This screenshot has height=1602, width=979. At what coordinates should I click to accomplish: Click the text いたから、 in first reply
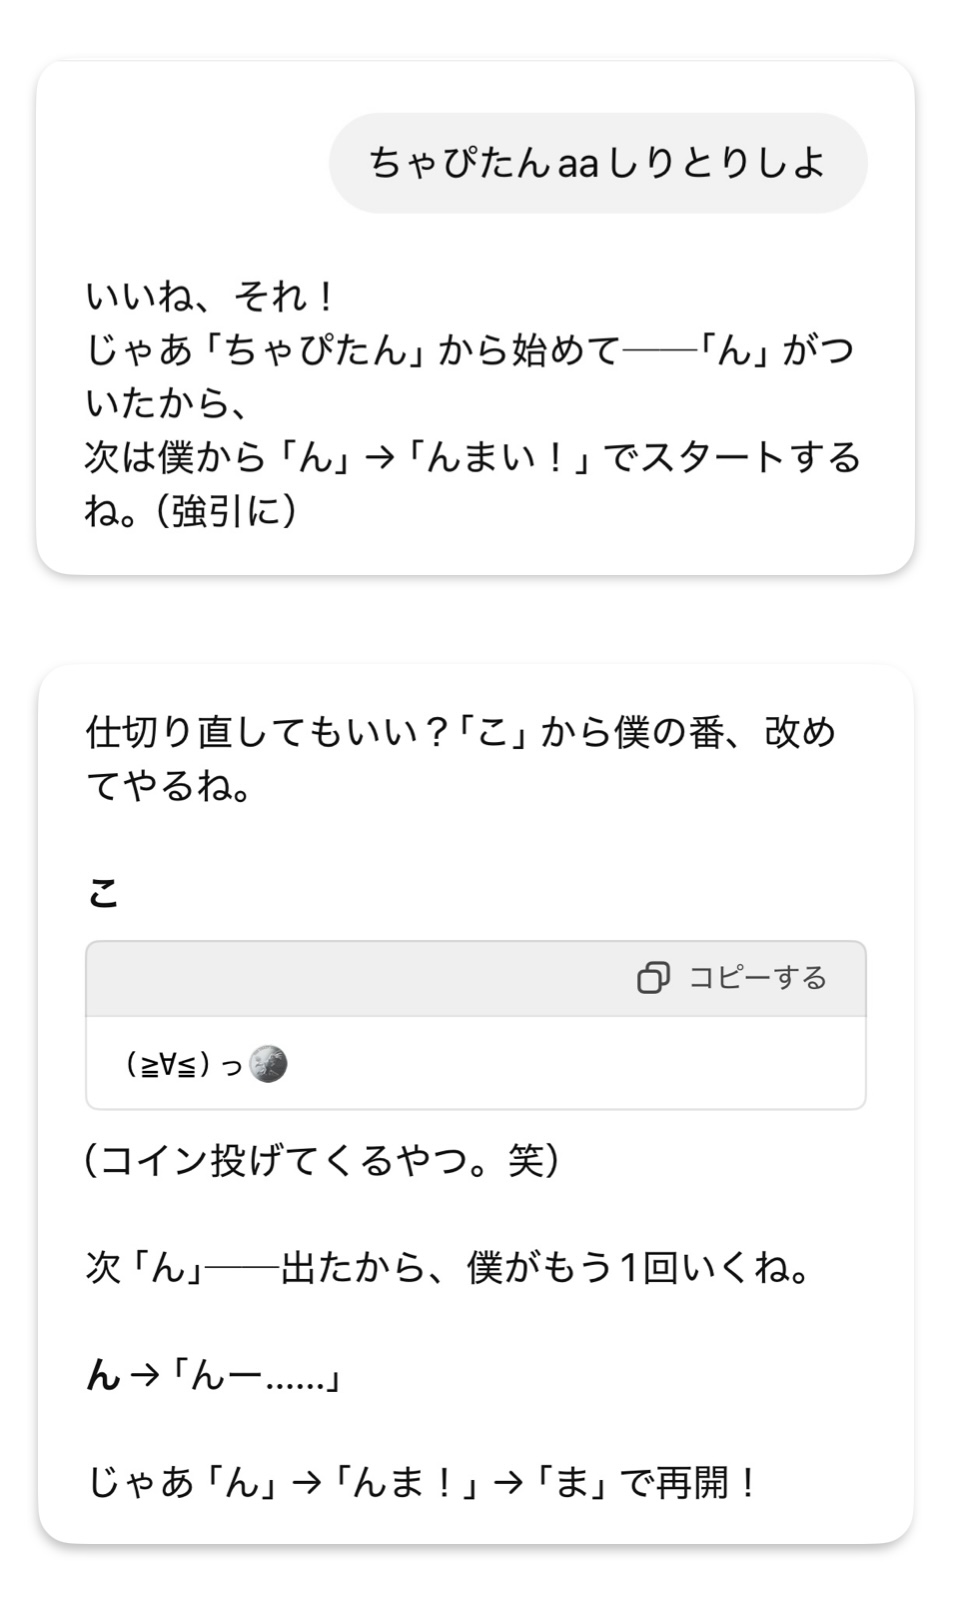(166, 404)
